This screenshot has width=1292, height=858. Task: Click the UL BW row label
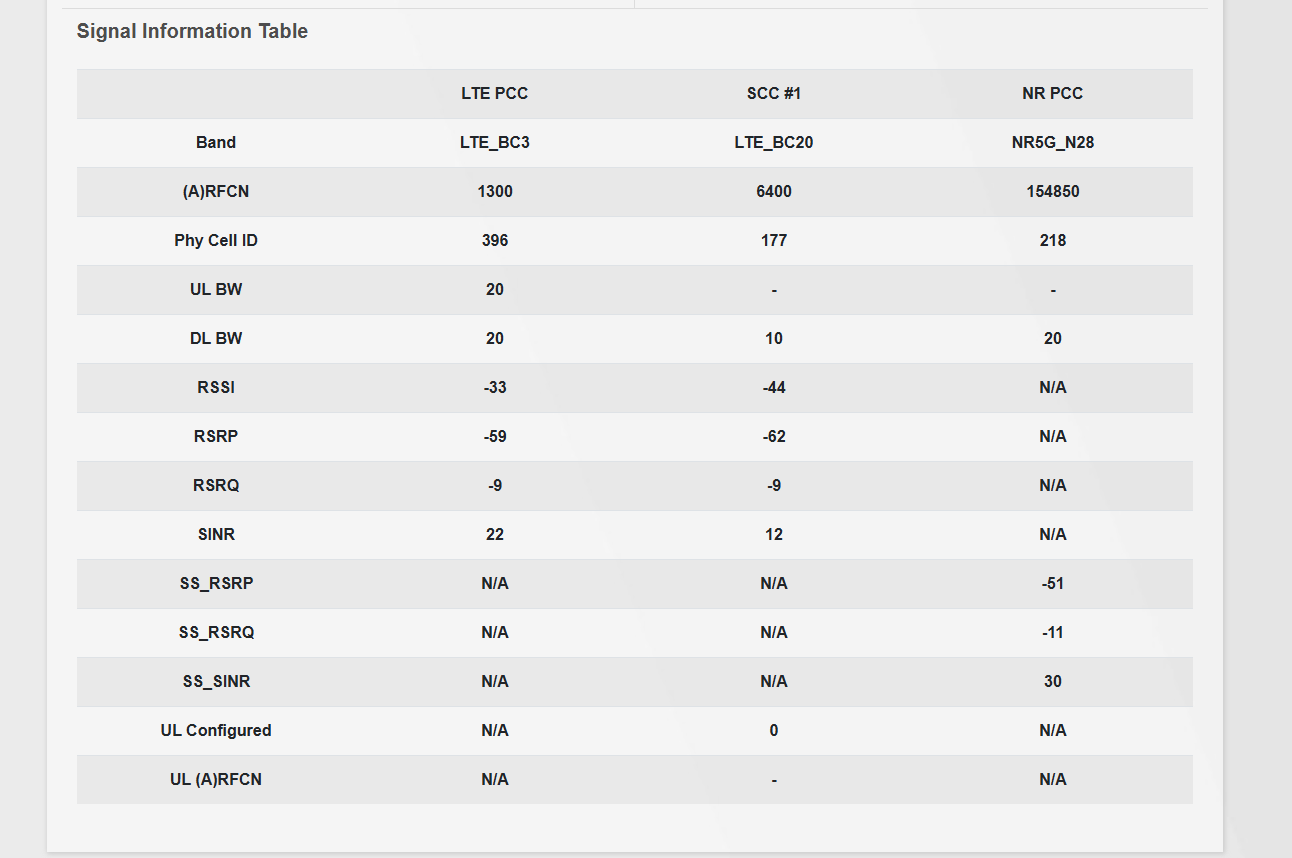pyautogui.click(x=216, y=289)
